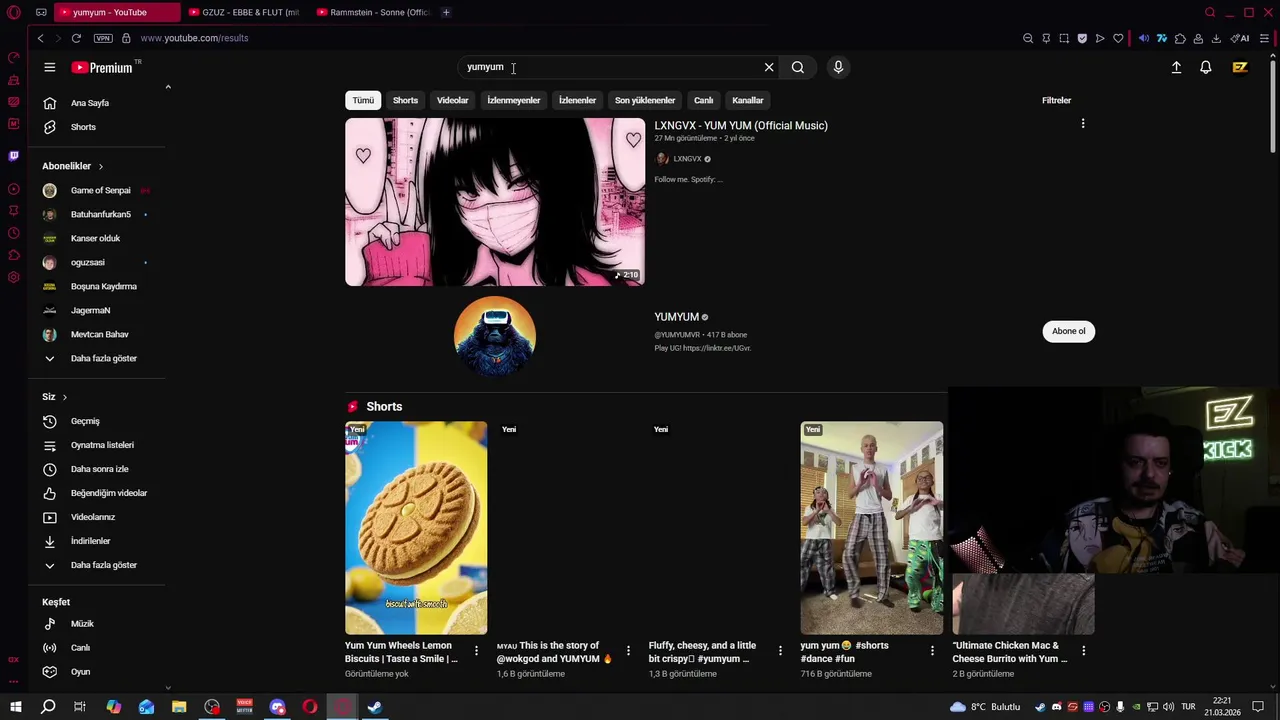Expand the Abonelikler section arrow
Image resolution: width=1280 pixels, height=720 pixels.
coord(100,166)
